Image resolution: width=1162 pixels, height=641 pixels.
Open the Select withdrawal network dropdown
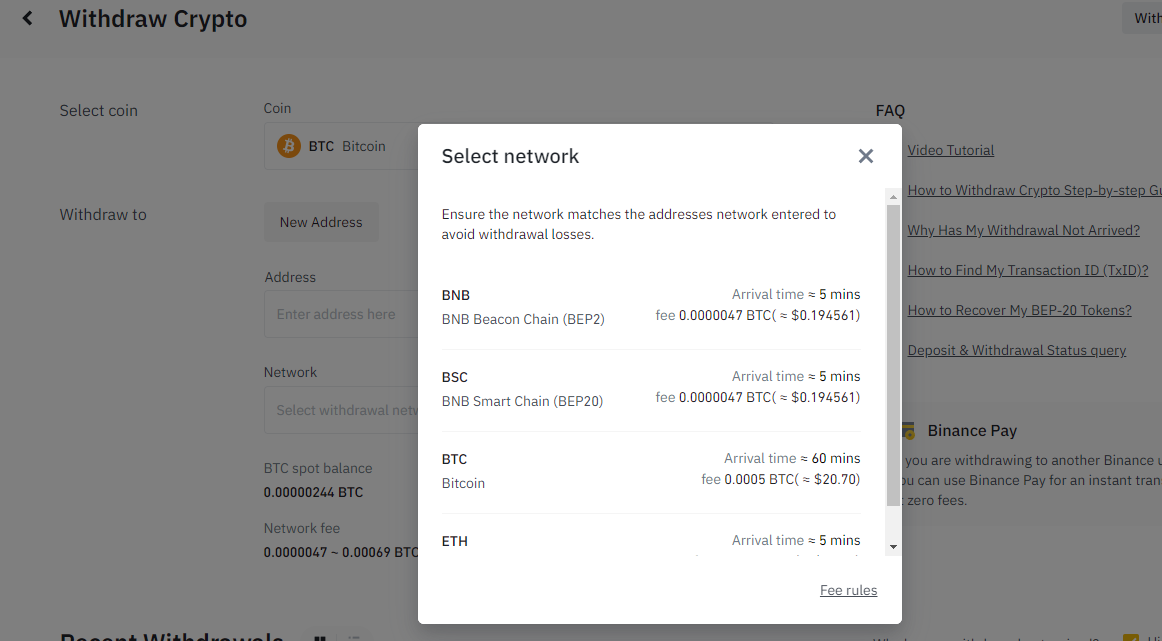tap(340, 410)
